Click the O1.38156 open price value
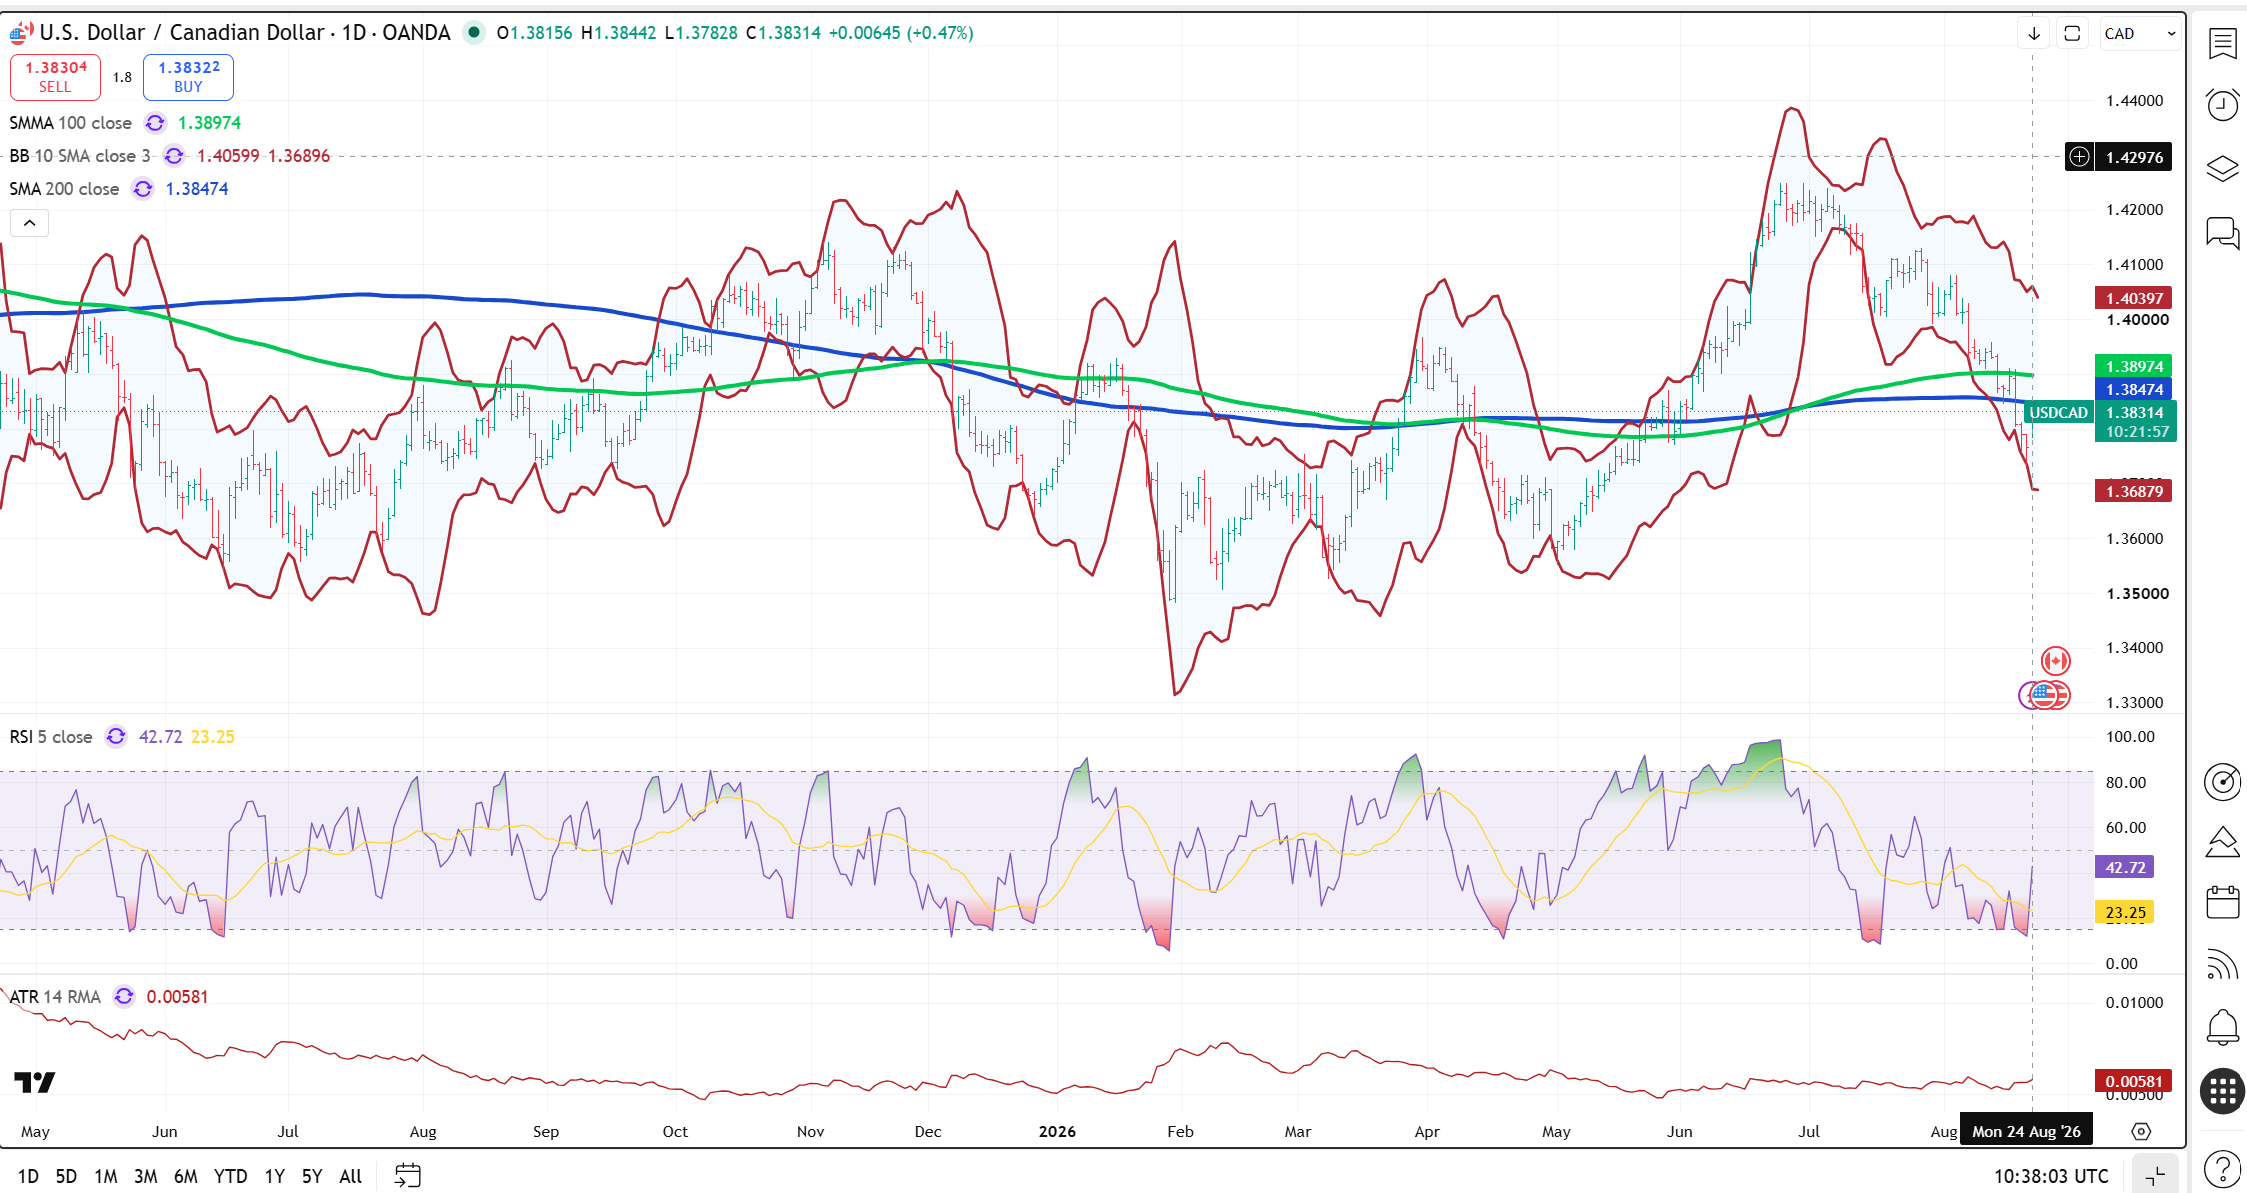The height and width of the screenshot is (1193, 2247). click(535, 33)
